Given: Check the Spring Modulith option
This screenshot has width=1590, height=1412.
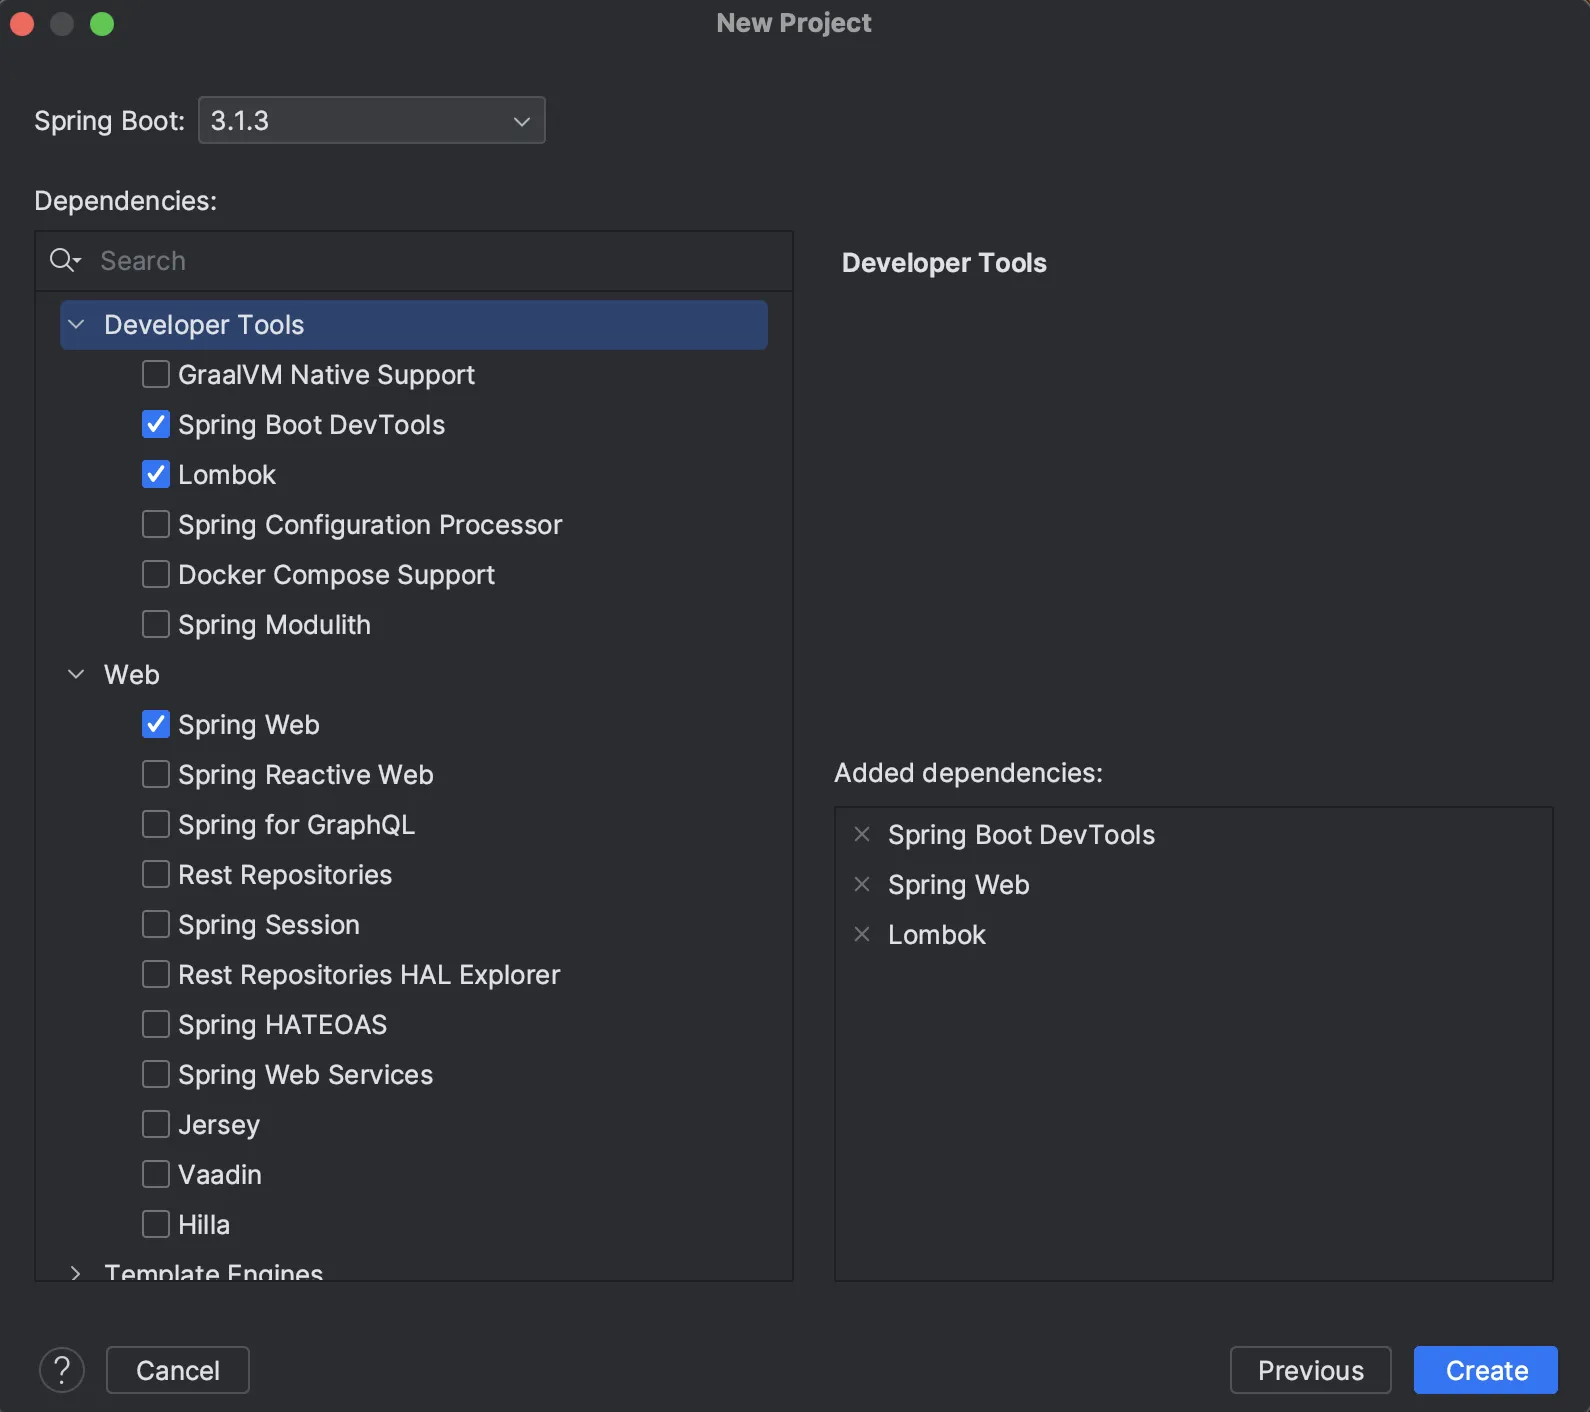Looking at the screenshot, I should pyautogui.click(x=156, y=624).
